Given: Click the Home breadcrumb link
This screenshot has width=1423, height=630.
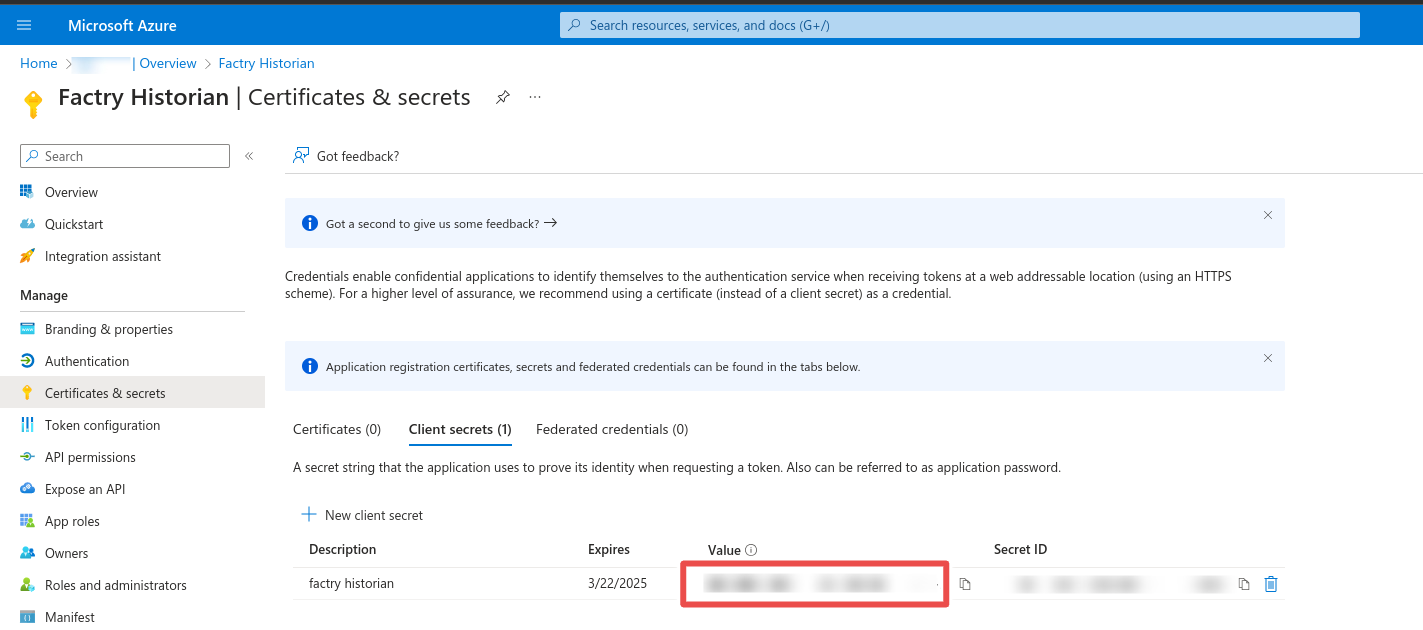Looking at the screenshot, I should [x=39, y=63].
